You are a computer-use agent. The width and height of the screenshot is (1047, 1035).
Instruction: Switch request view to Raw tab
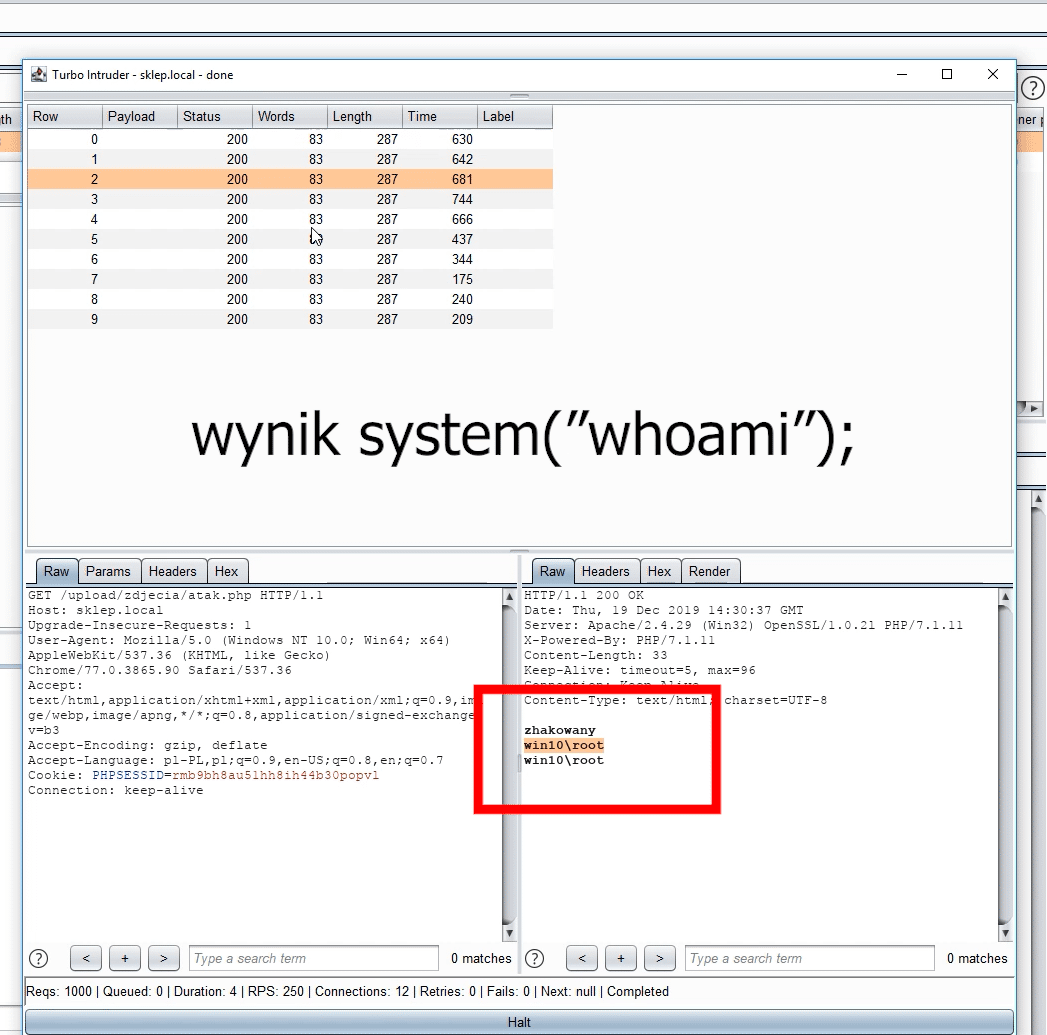point(56,571)
